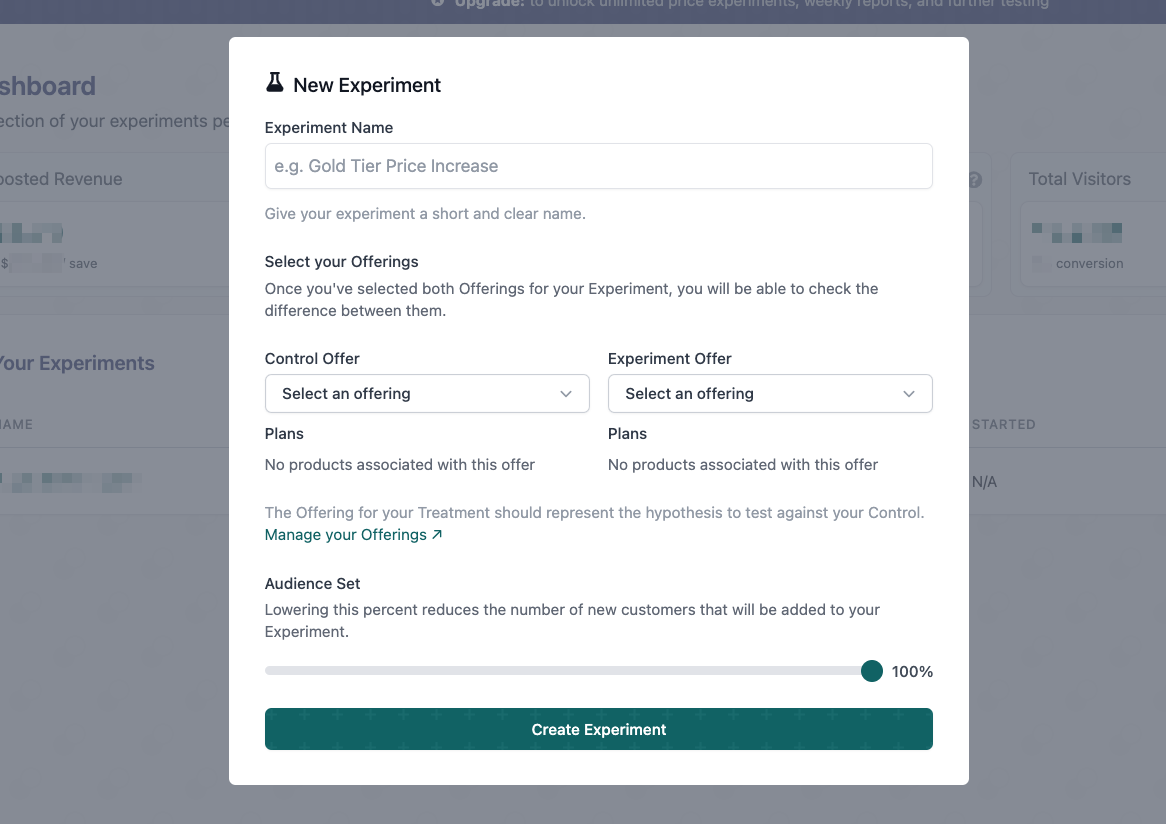Focus the Experiment Name text field
This screenshot has height=824, width=1166.
[598, 166]
